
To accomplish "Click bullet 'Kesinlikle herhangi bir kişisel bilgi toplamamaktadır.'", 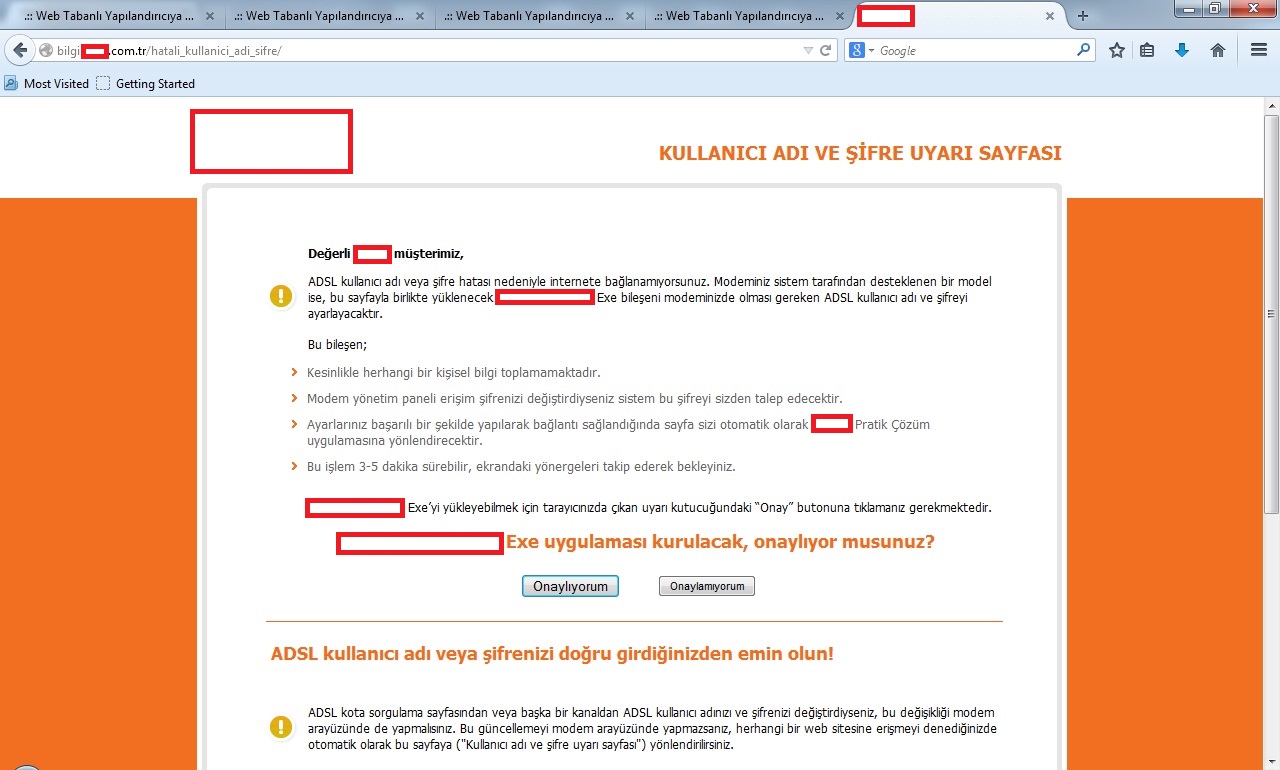I will click(x=453, y=373).
